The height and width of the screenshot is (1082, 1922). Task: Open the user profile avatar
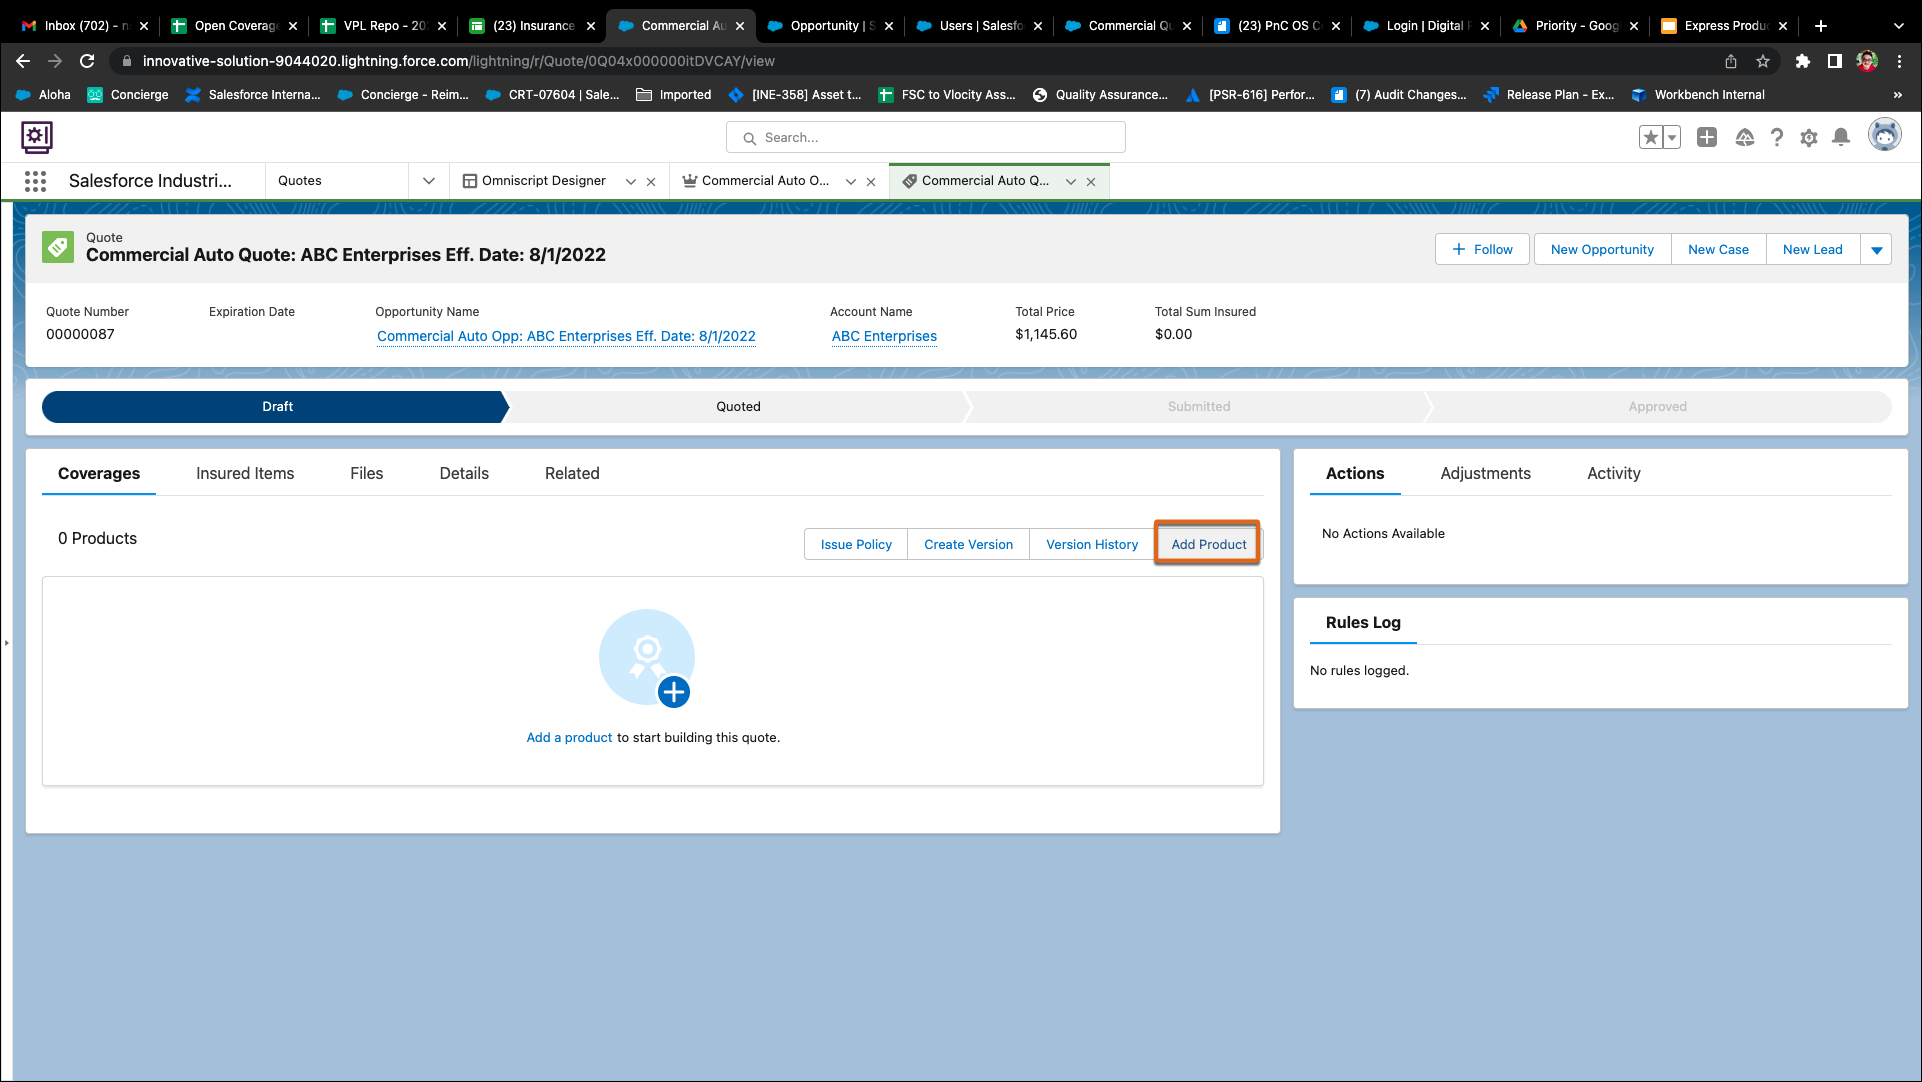[x=1884, y=135]
